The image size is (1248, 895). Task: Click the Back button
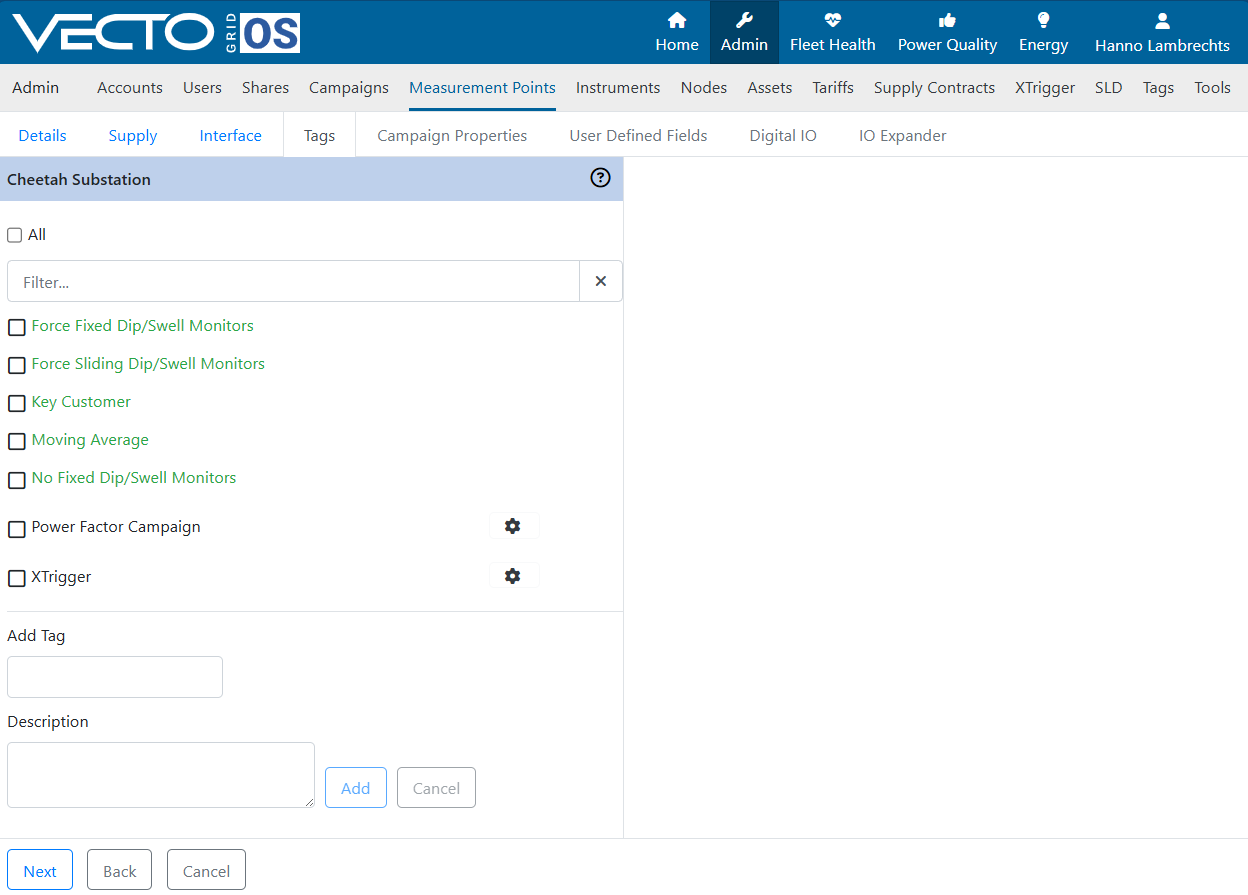[119, 870]
